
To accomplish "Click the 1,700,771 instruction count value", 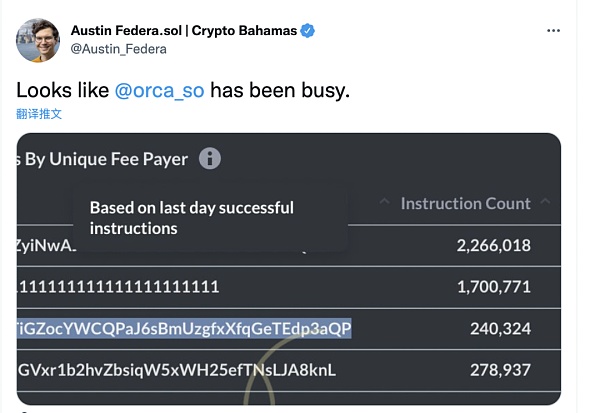I will [494, 287].
